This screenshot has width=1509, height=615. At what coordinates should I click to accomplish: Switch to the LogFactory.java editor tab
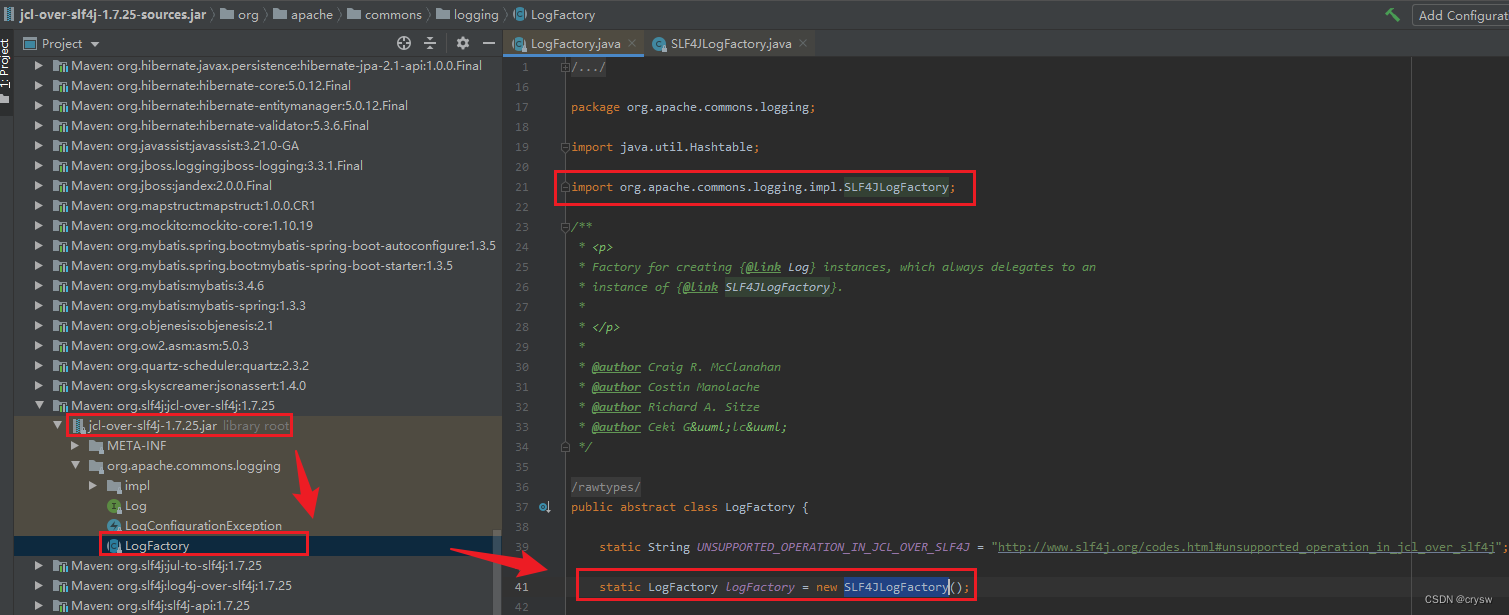pyautogui.click(x=575, y=44)
